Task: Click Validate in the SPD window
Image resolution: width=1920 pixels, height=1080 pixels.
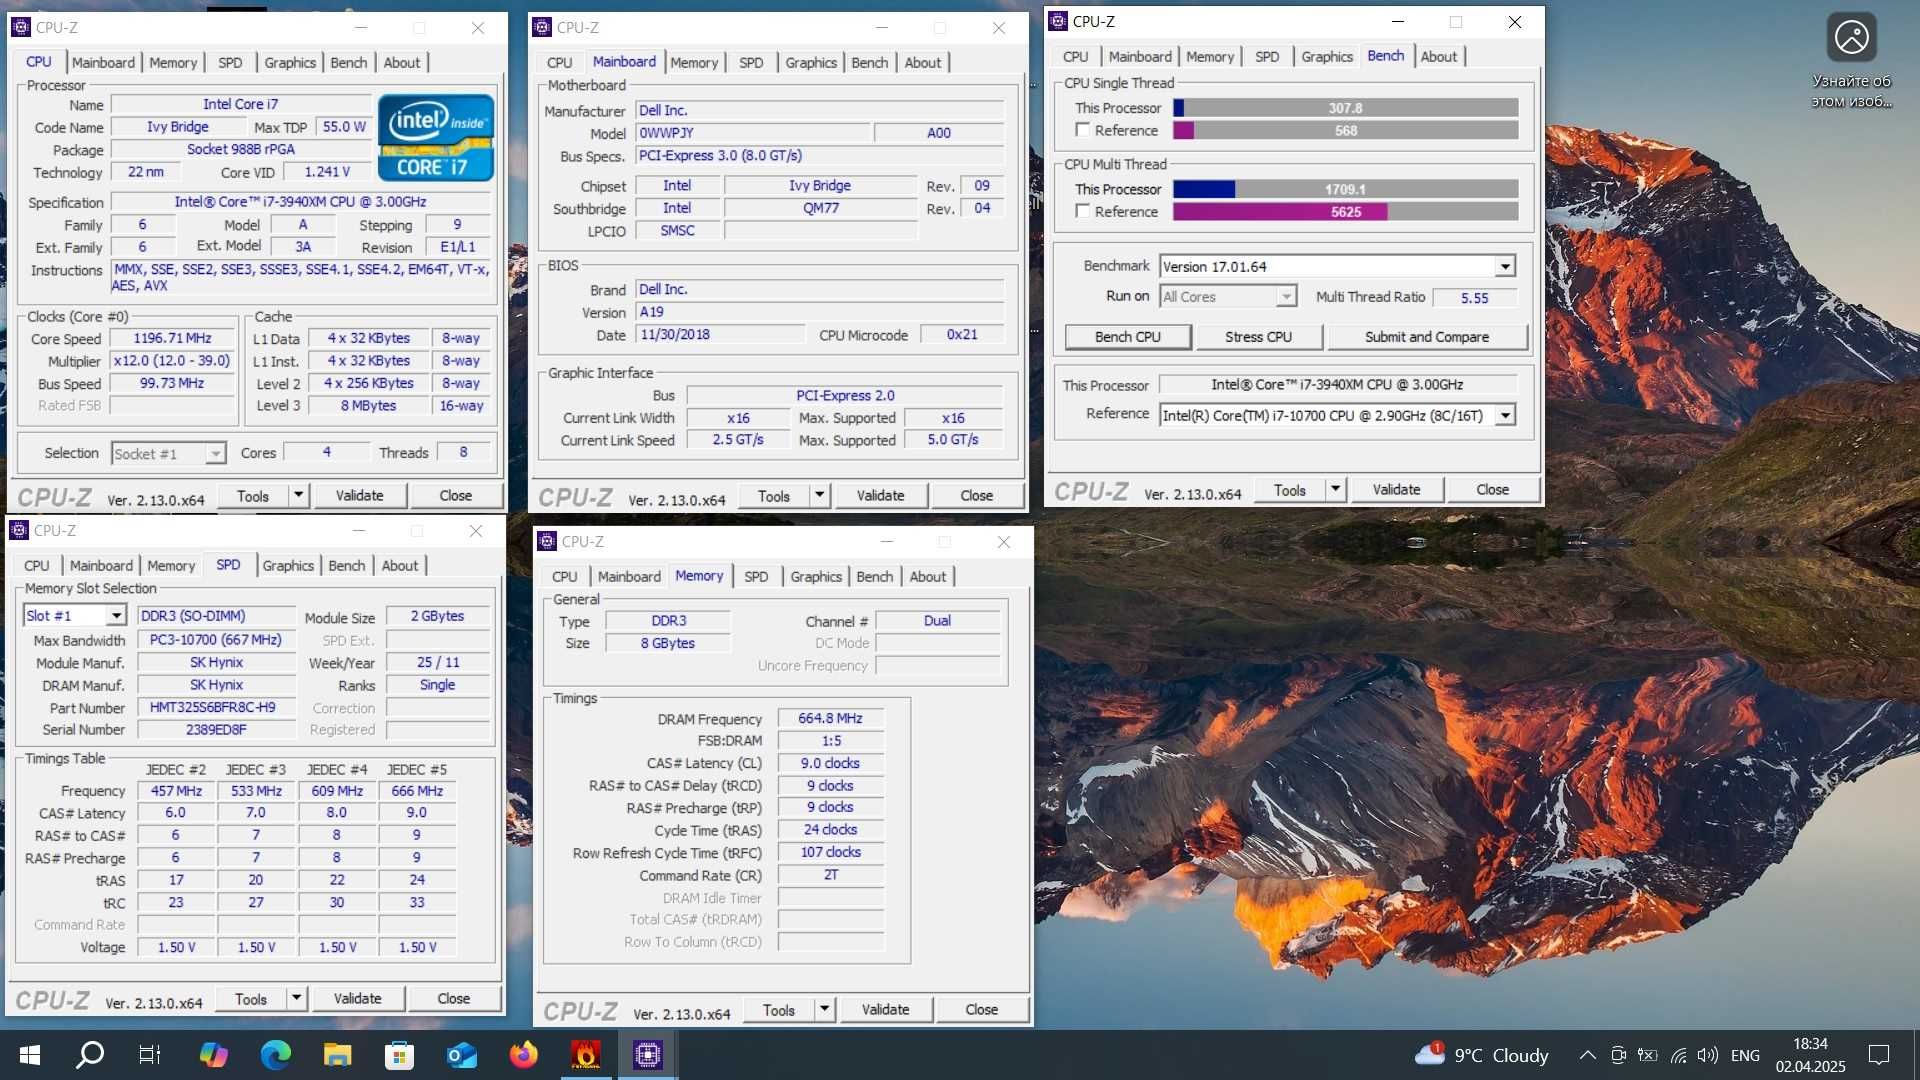Action: [357, 999]
